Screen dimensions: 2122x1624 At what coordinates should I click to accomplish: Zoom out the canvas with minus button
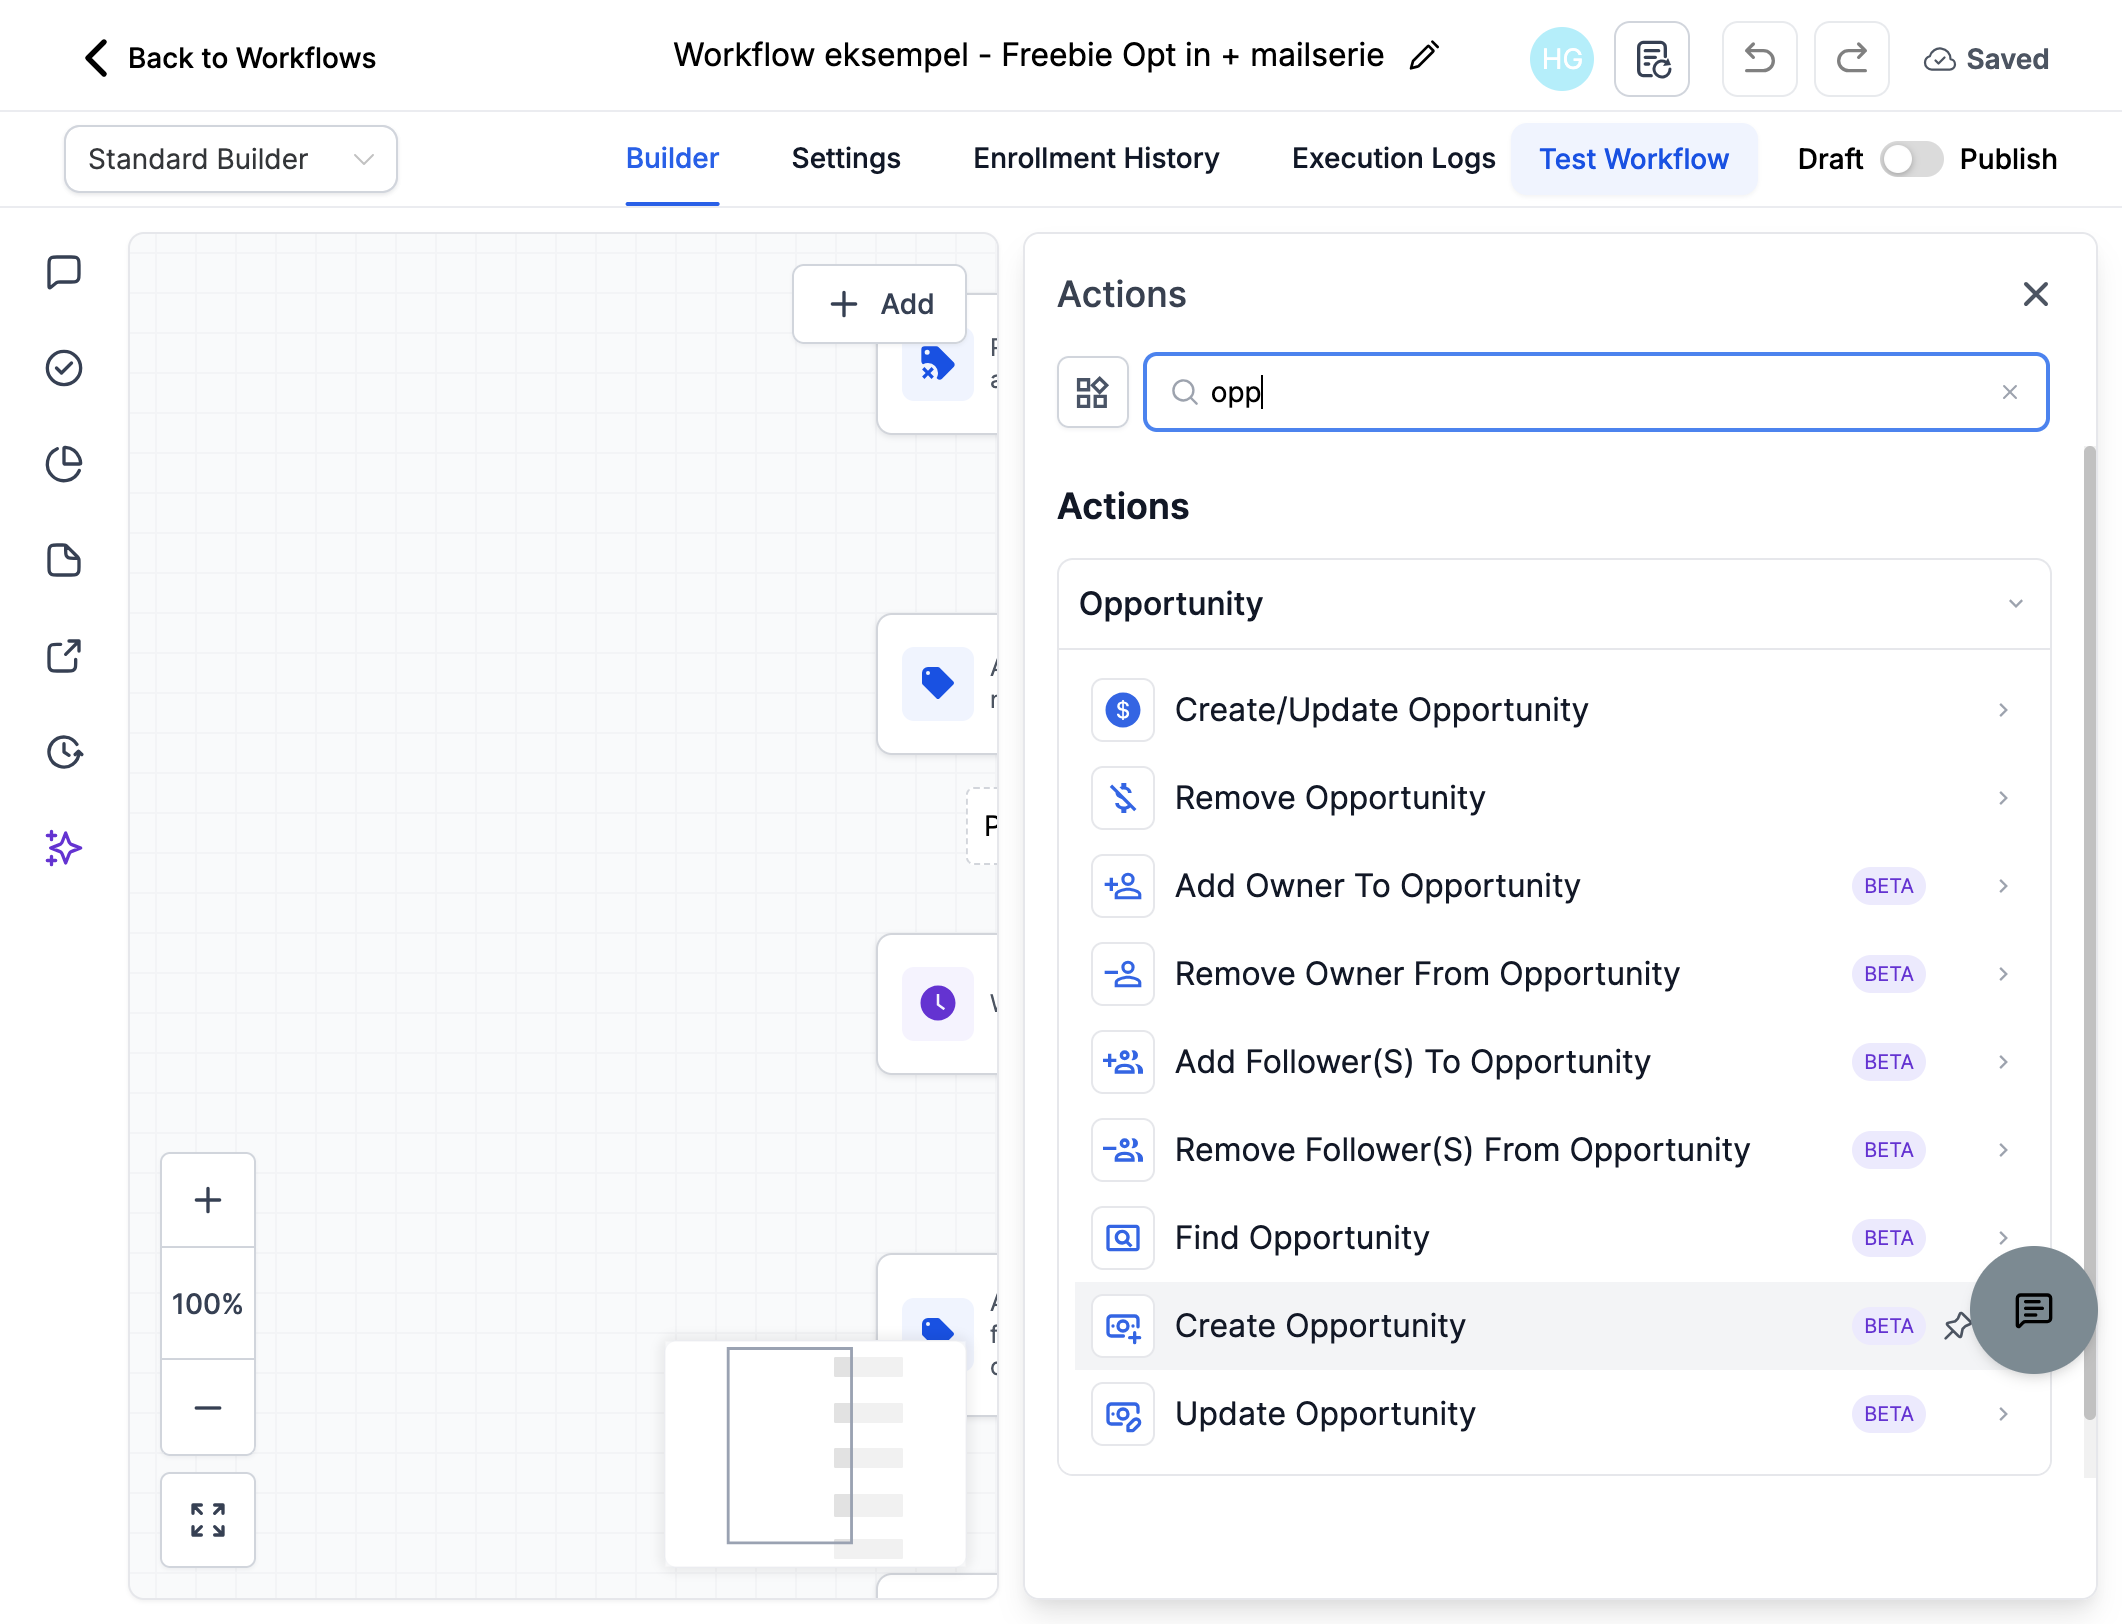click(208, 1408)
